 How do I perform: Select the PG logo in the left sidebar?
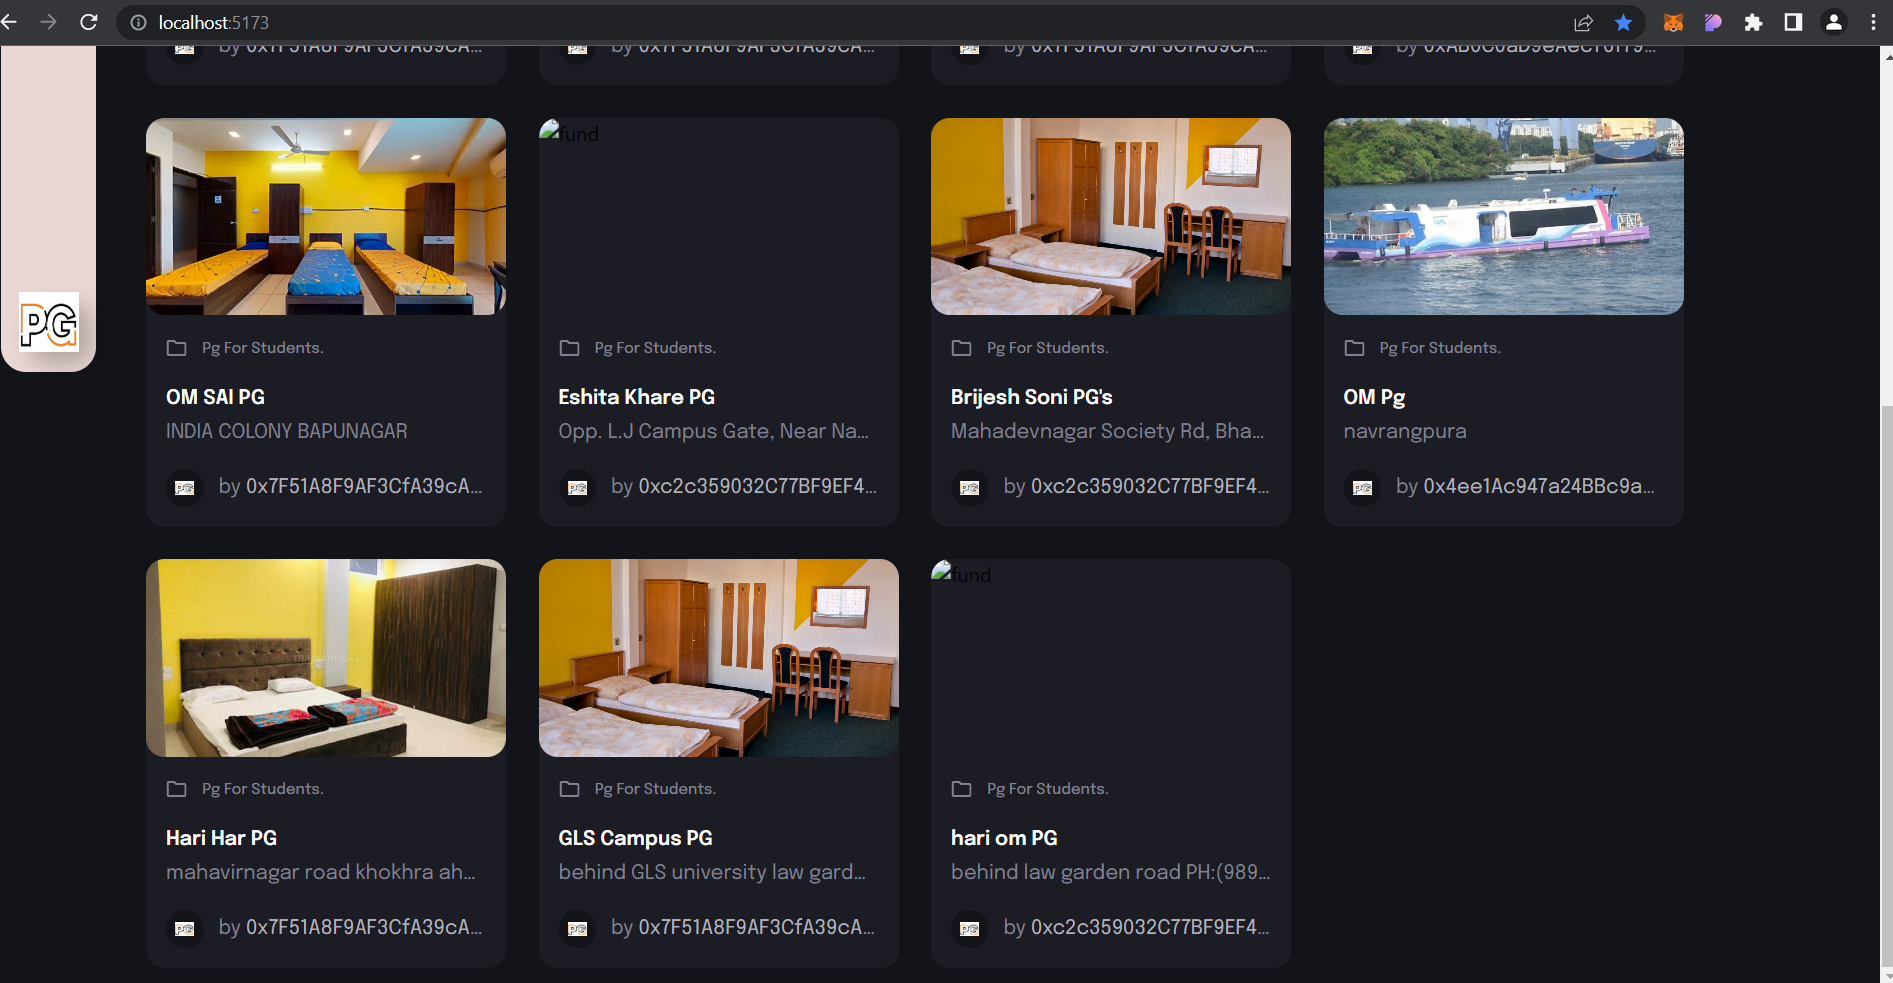48,323
